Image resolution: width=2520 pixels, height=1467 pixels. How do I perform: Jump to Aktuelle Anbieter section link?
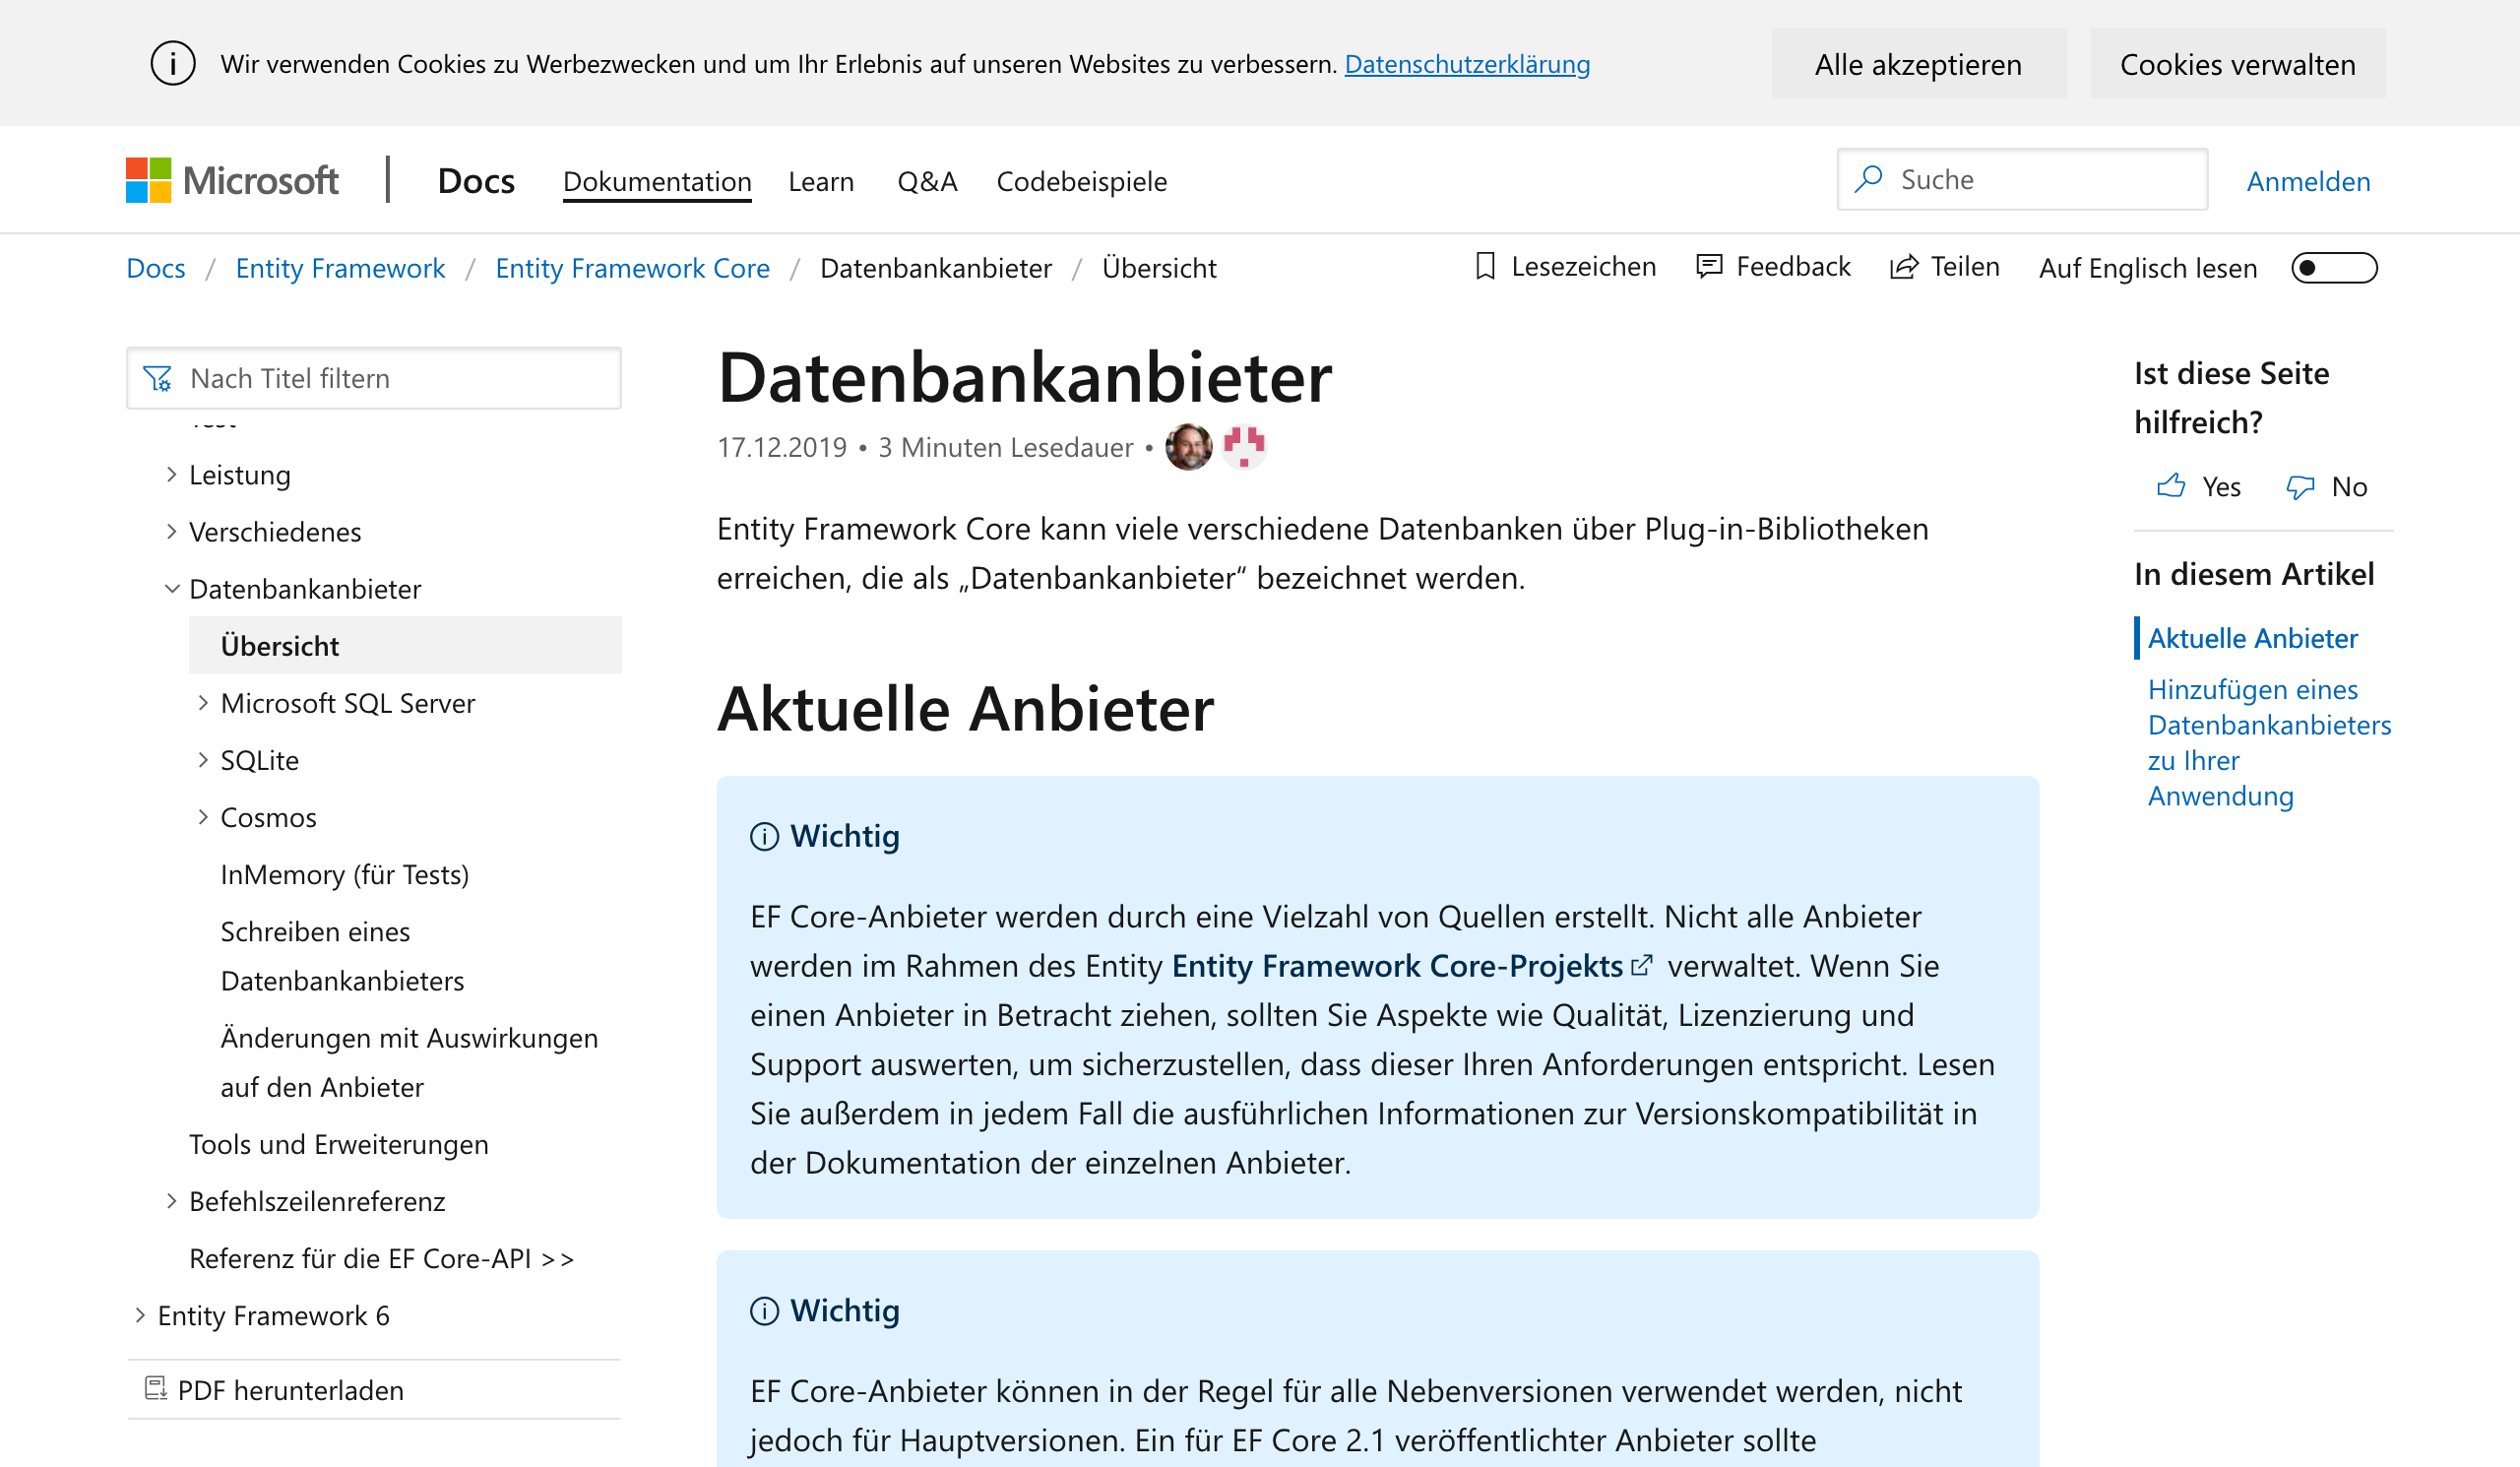point(2252,638)
